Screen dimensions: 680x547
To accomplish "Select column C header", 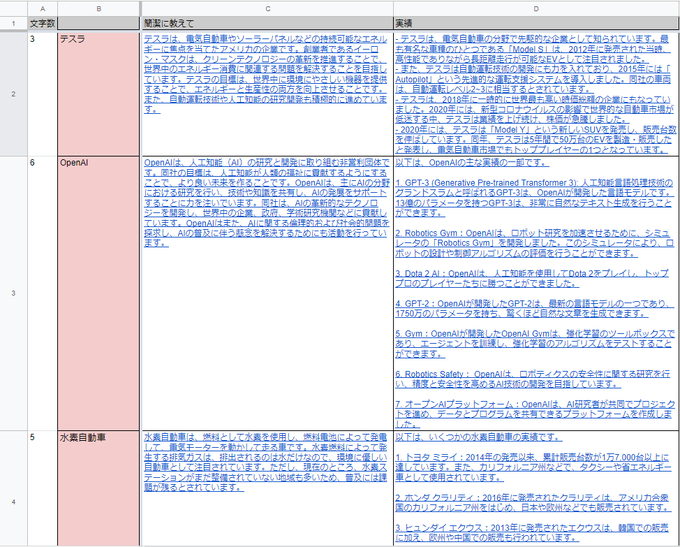I will [268, 9].
